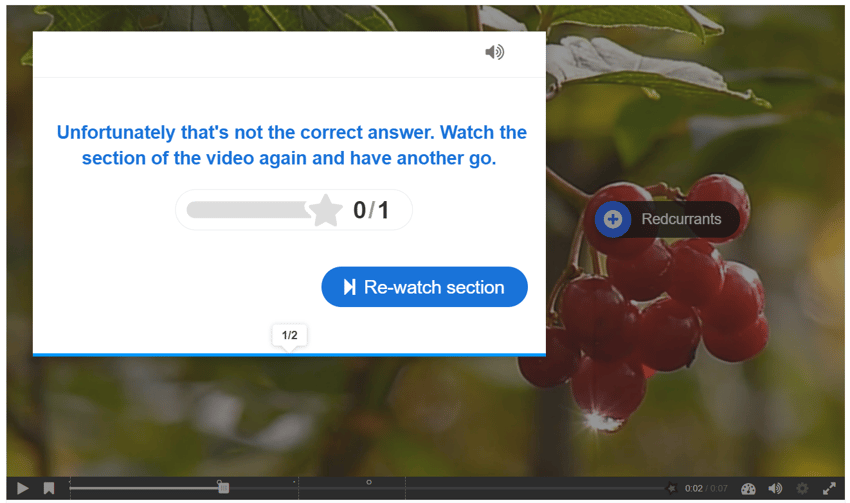
Task: Enter fullscreen mode
Action: pyautogui.click(x=829, y=488)
